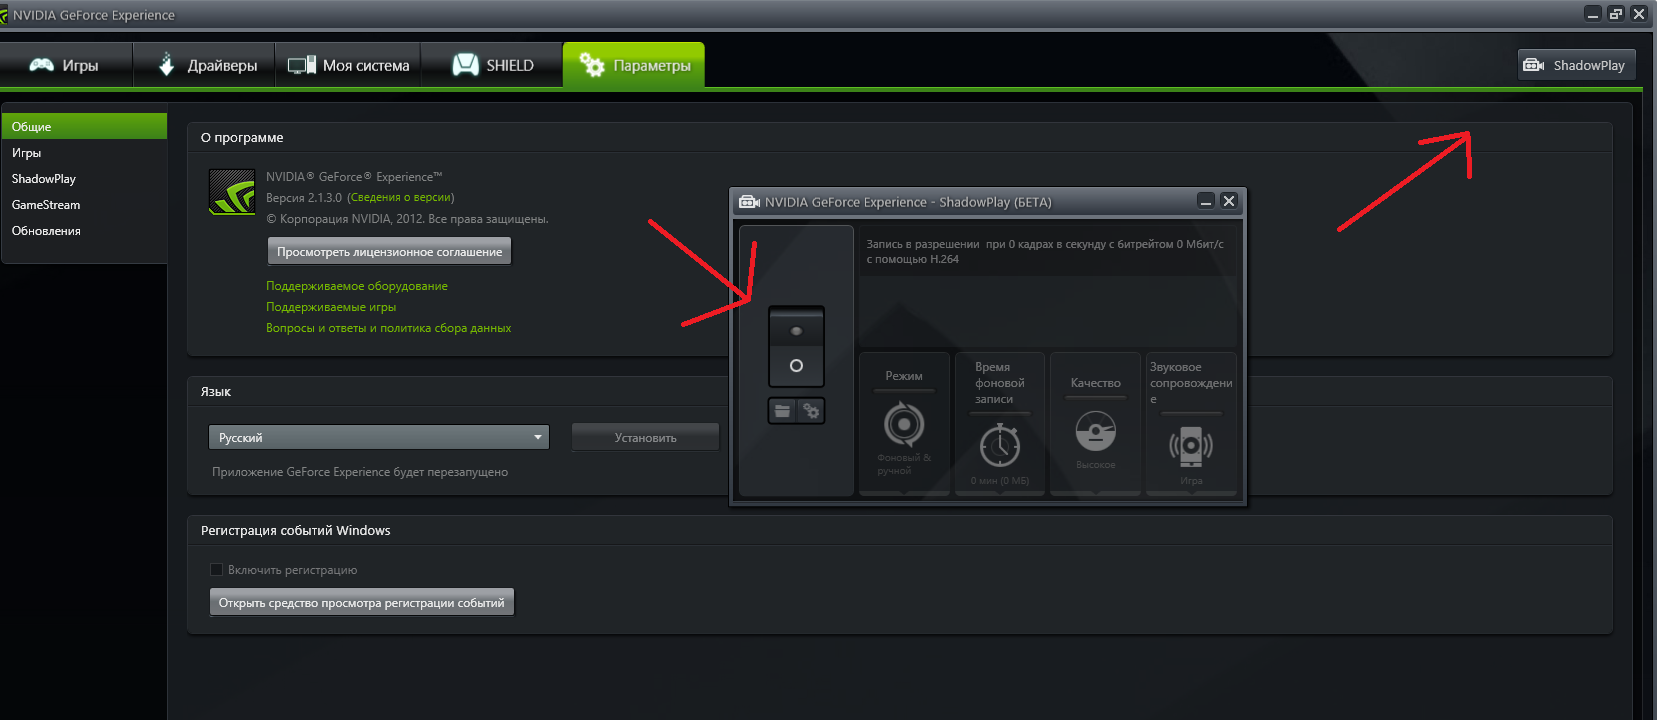1657x720 pixels.
Task: Enable the Включить регистрацию checkbox
Action: tap(216, 570)
